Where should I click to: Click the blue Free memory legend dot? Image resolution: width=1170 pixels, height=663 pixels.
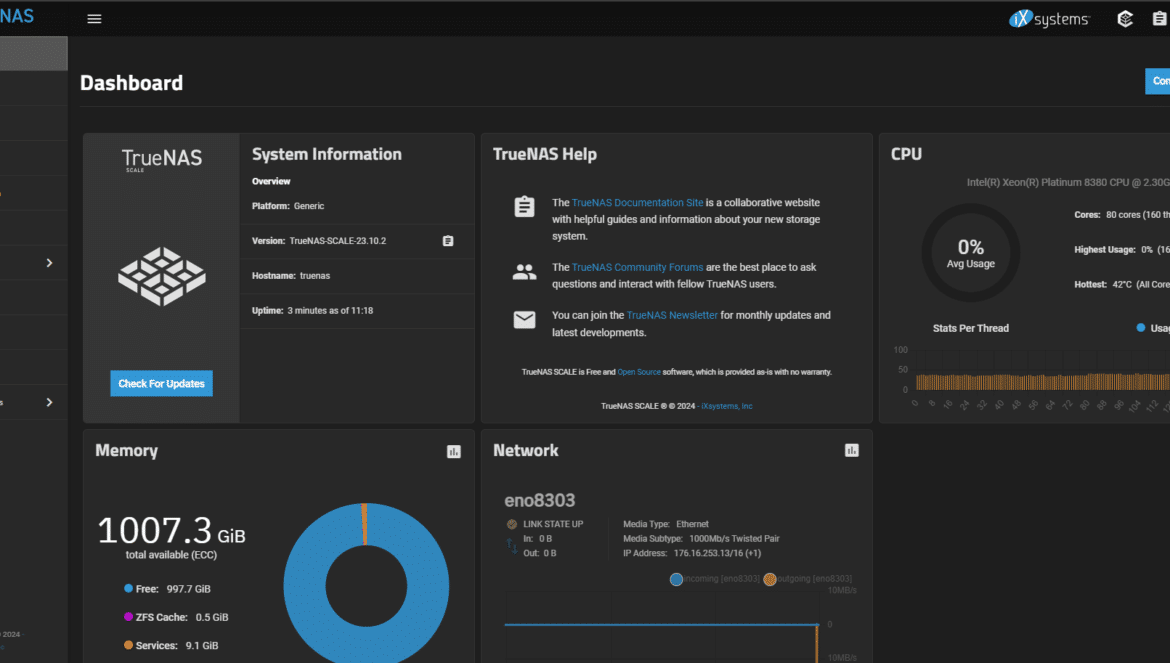pyautogui.click(x=128, y=588)
